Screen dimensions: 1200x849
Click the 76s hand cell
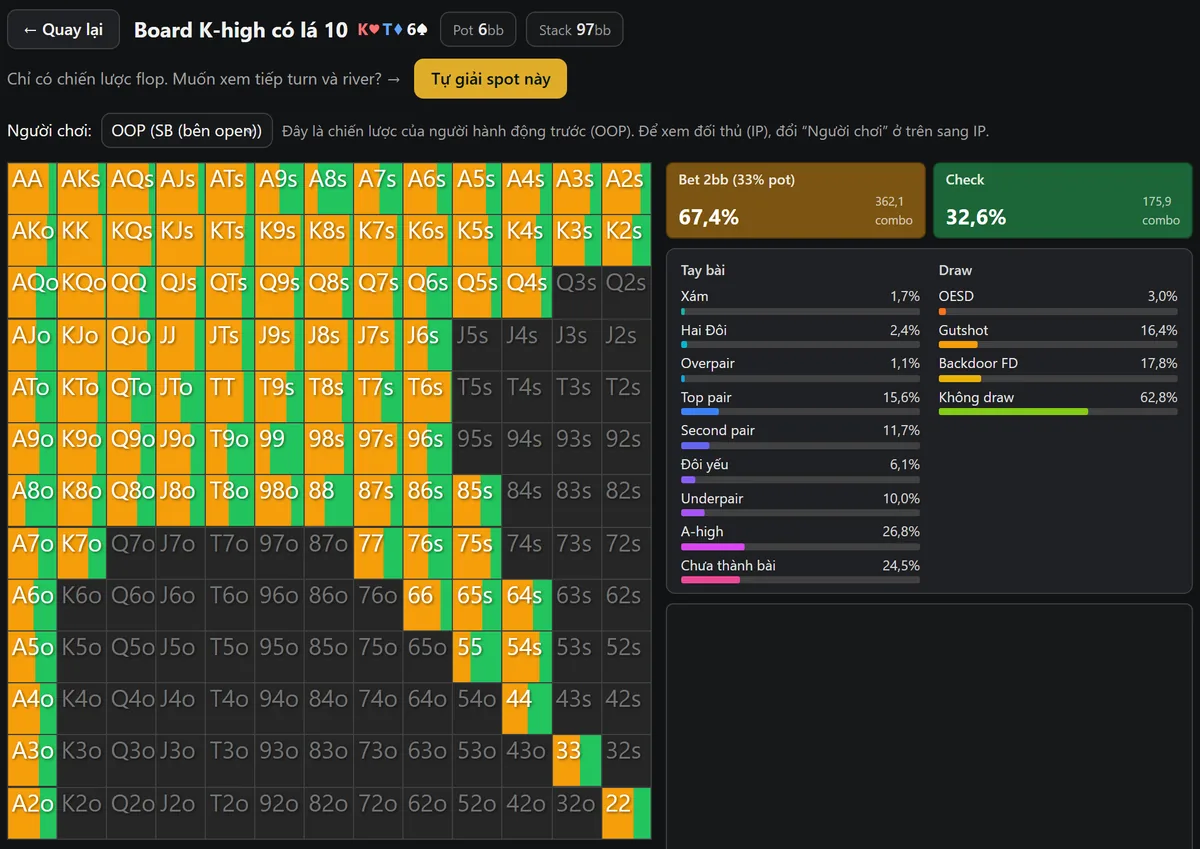[x=428, y=553]
